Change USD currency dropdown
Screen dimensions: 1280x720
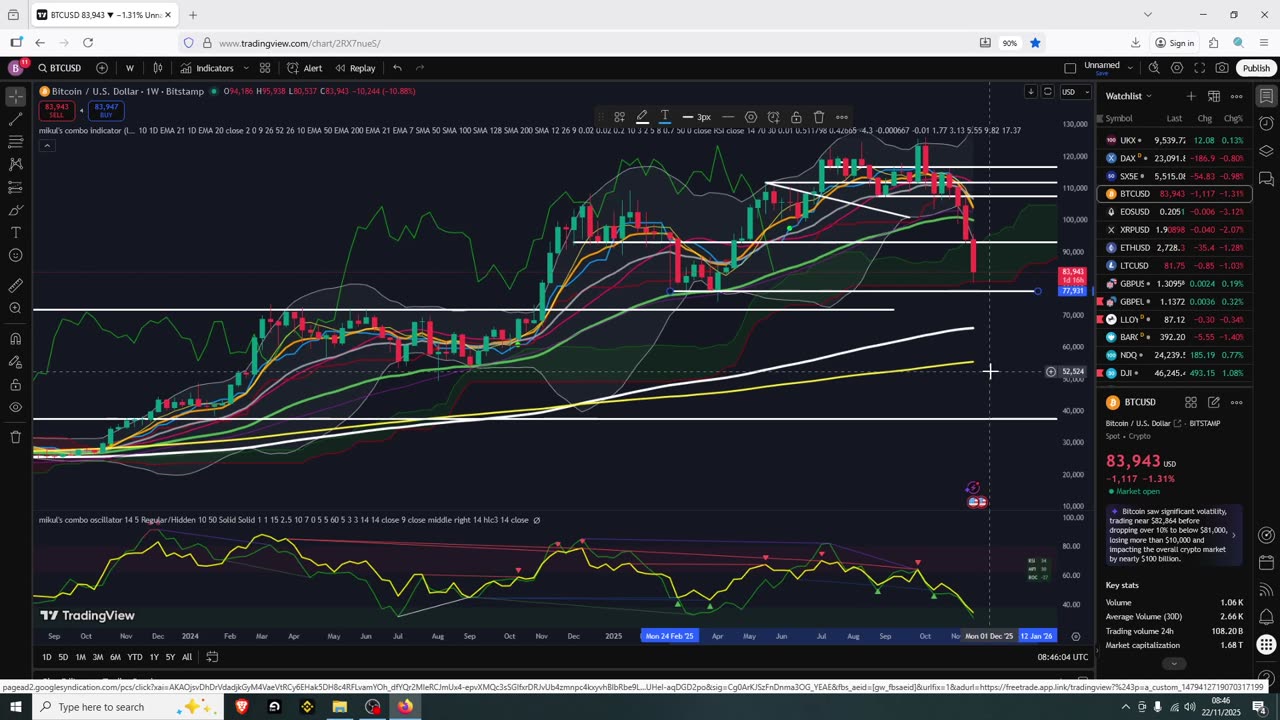[1075, 92]
